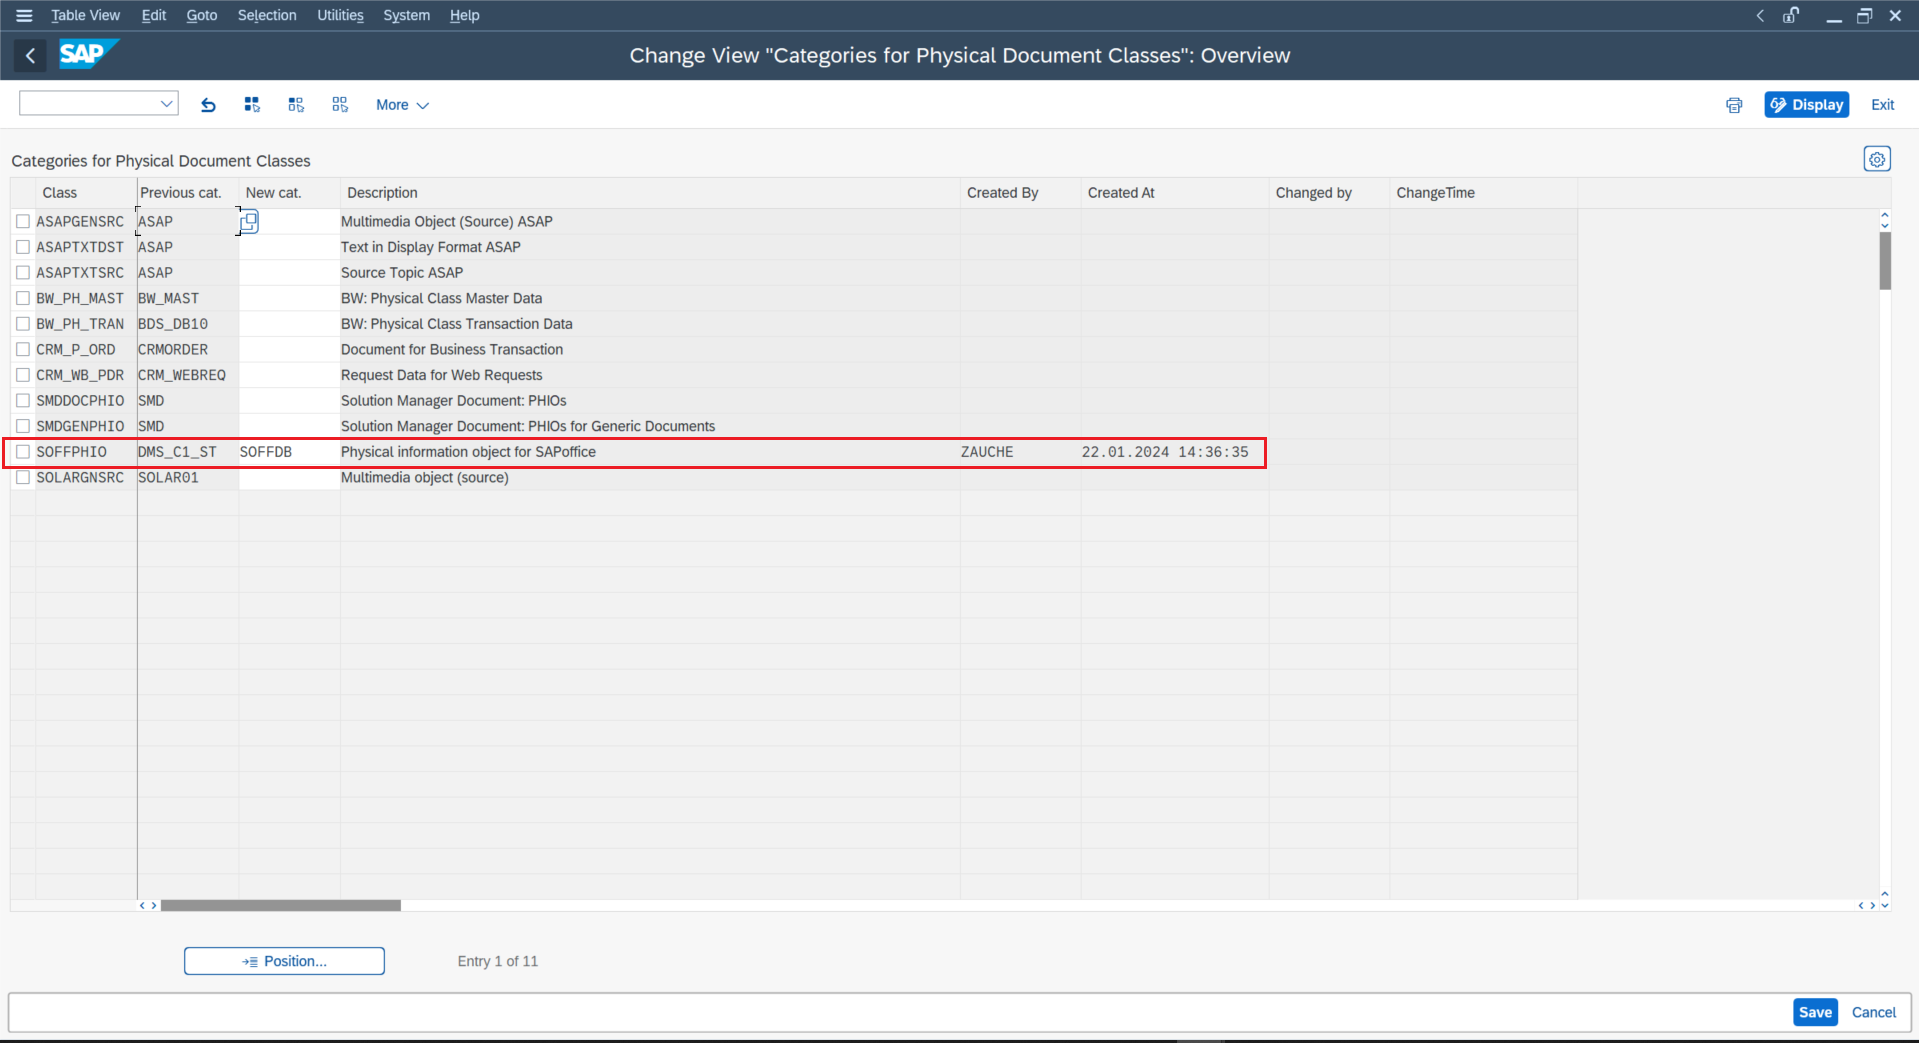Check the BW_PH_TRAN row checkbox
Viewport: 1919px width, 1043px height.
[23, 324]
